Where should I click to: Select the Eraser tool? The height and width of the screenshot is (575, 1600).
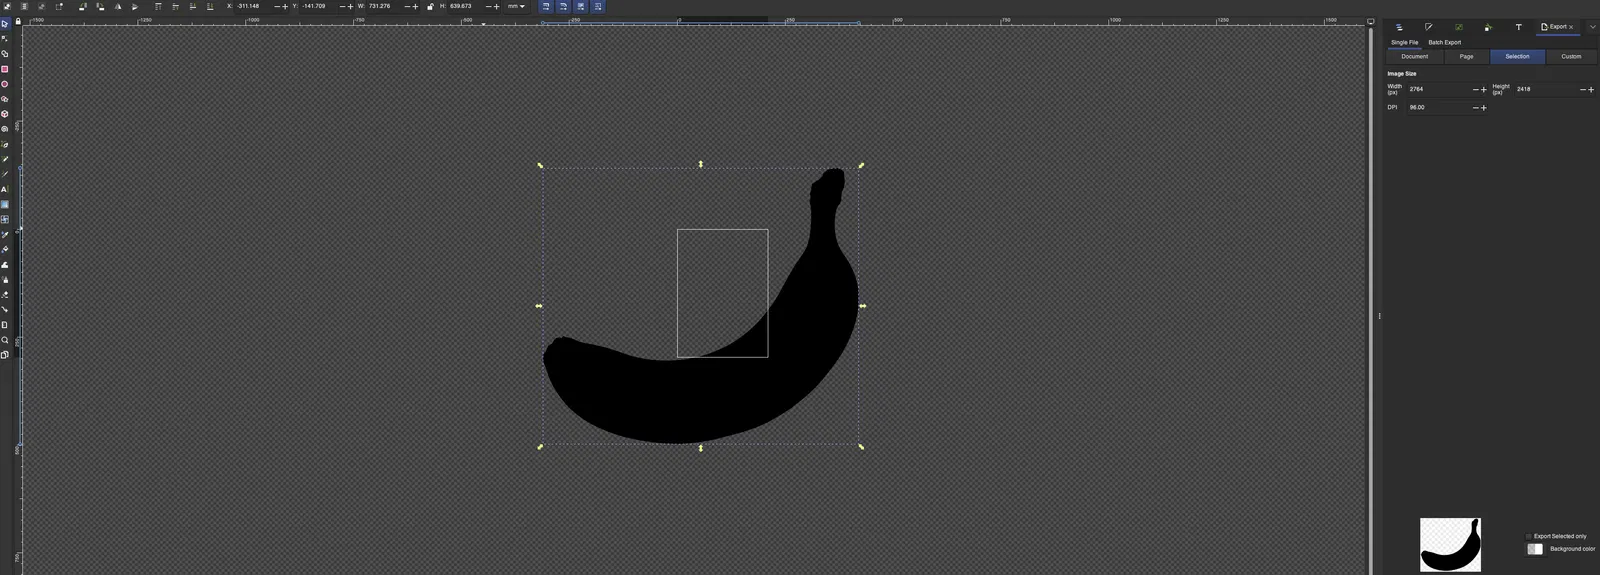pos(5,295)
